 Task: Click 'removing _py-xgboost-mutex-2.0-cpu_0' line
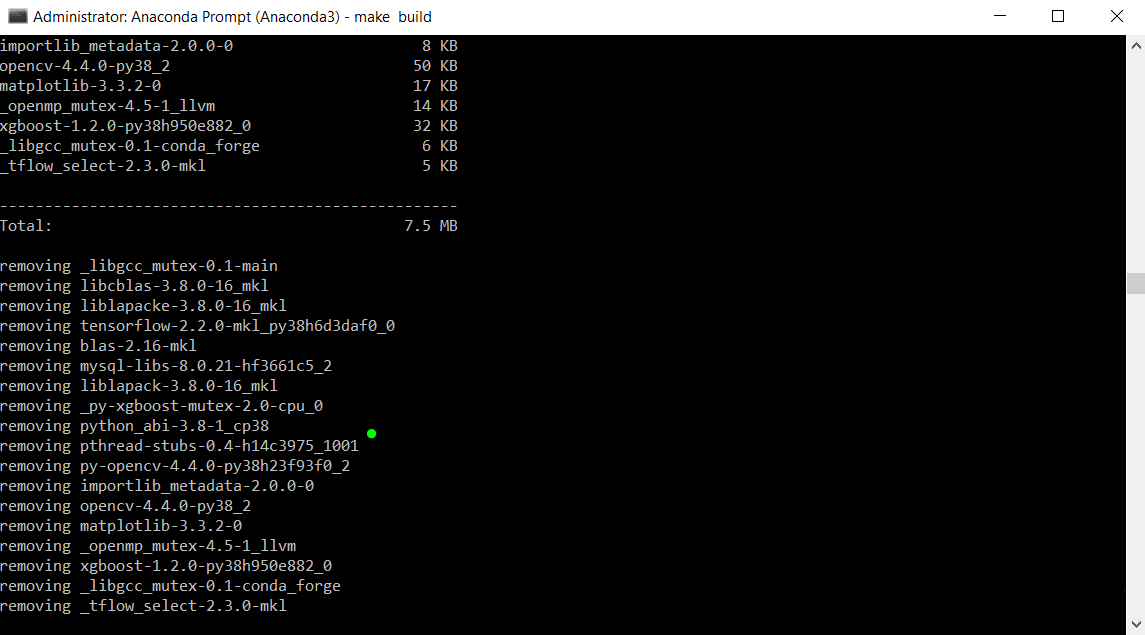pyautogui.click(x=161, y=406)
